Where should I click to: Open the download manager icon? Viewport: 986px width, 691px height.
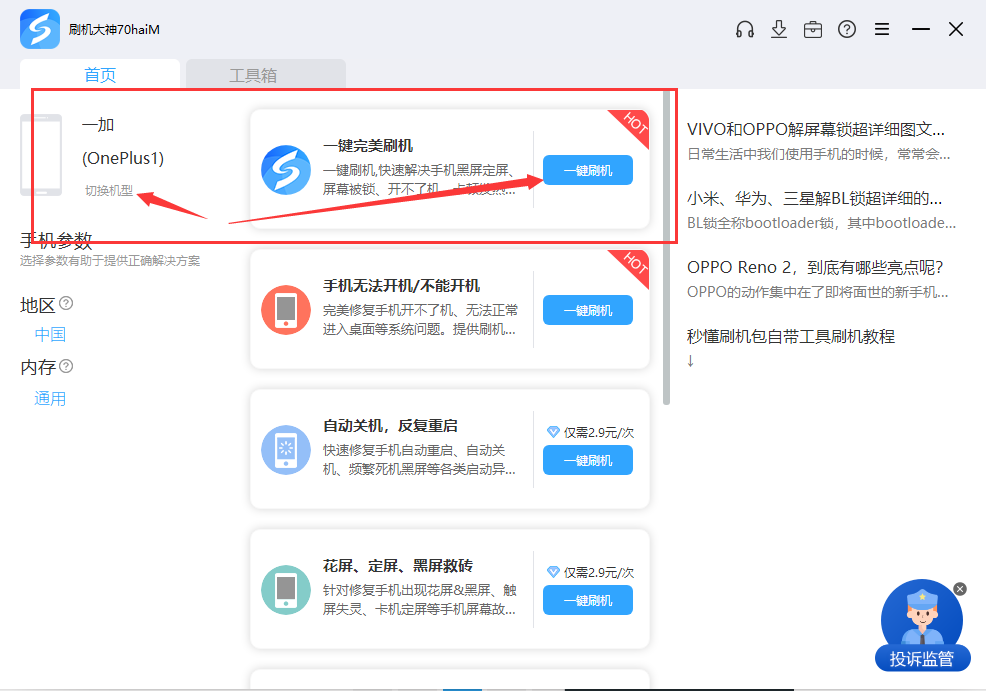click(x=779, y=29)
